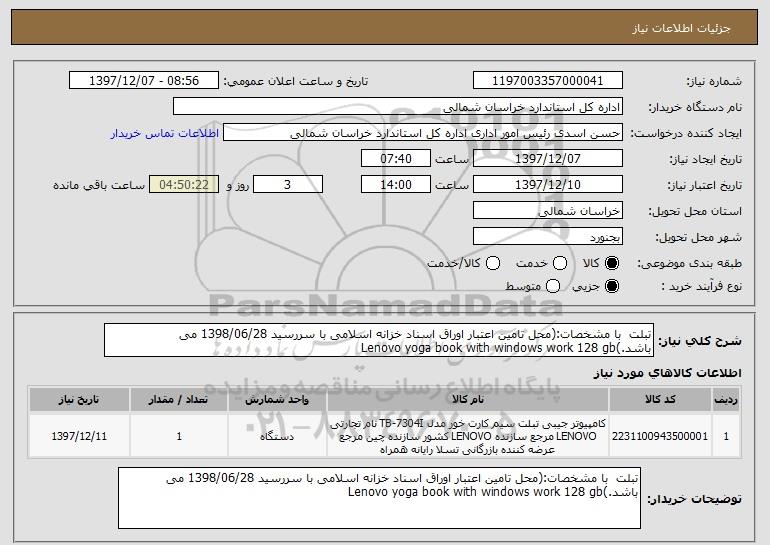The image size is (770, 545).
Task: Click the اطلاعات کالاهای مورد نیاز heading
Action: (667, 373)
